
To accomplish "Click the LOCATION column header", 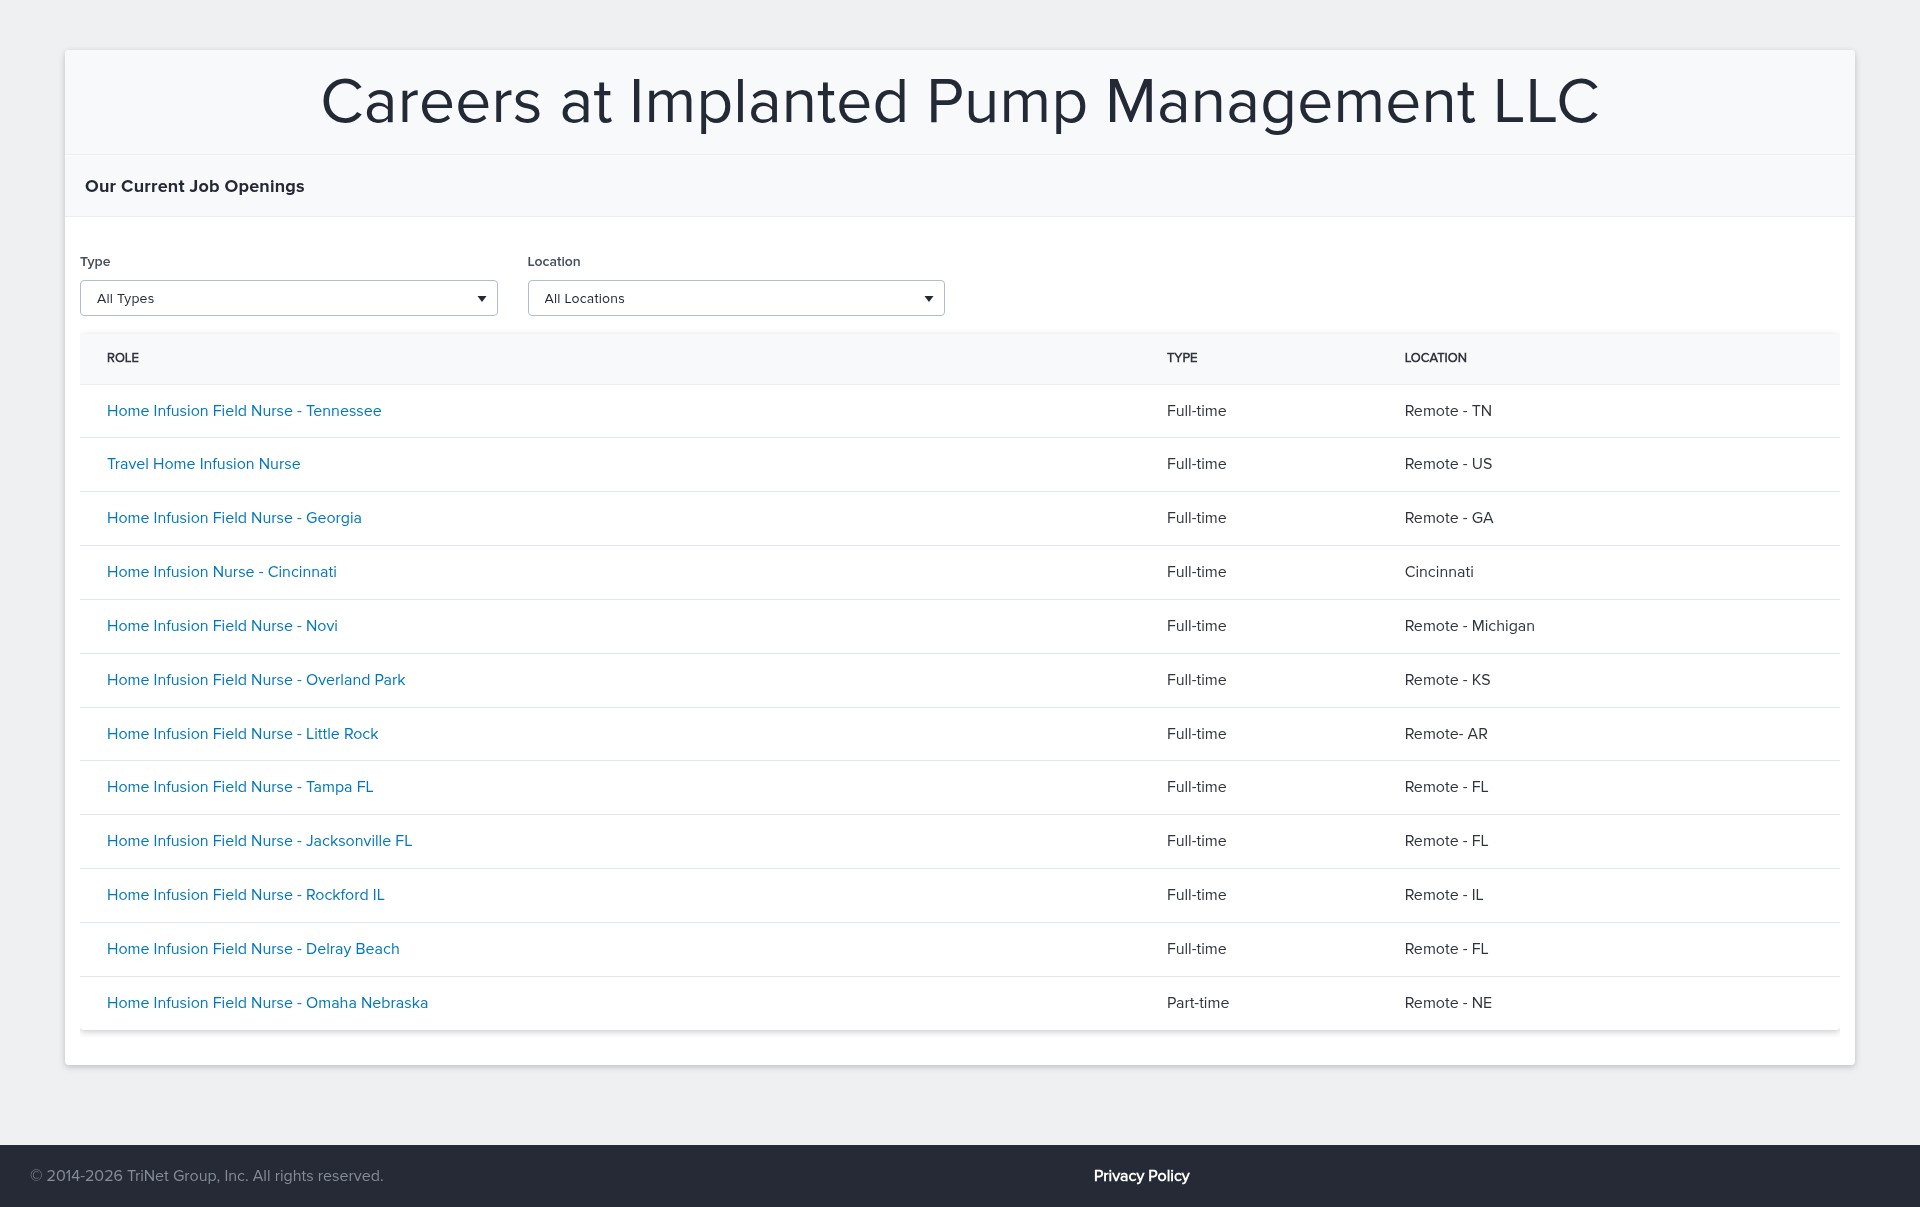I will 1435,358.
